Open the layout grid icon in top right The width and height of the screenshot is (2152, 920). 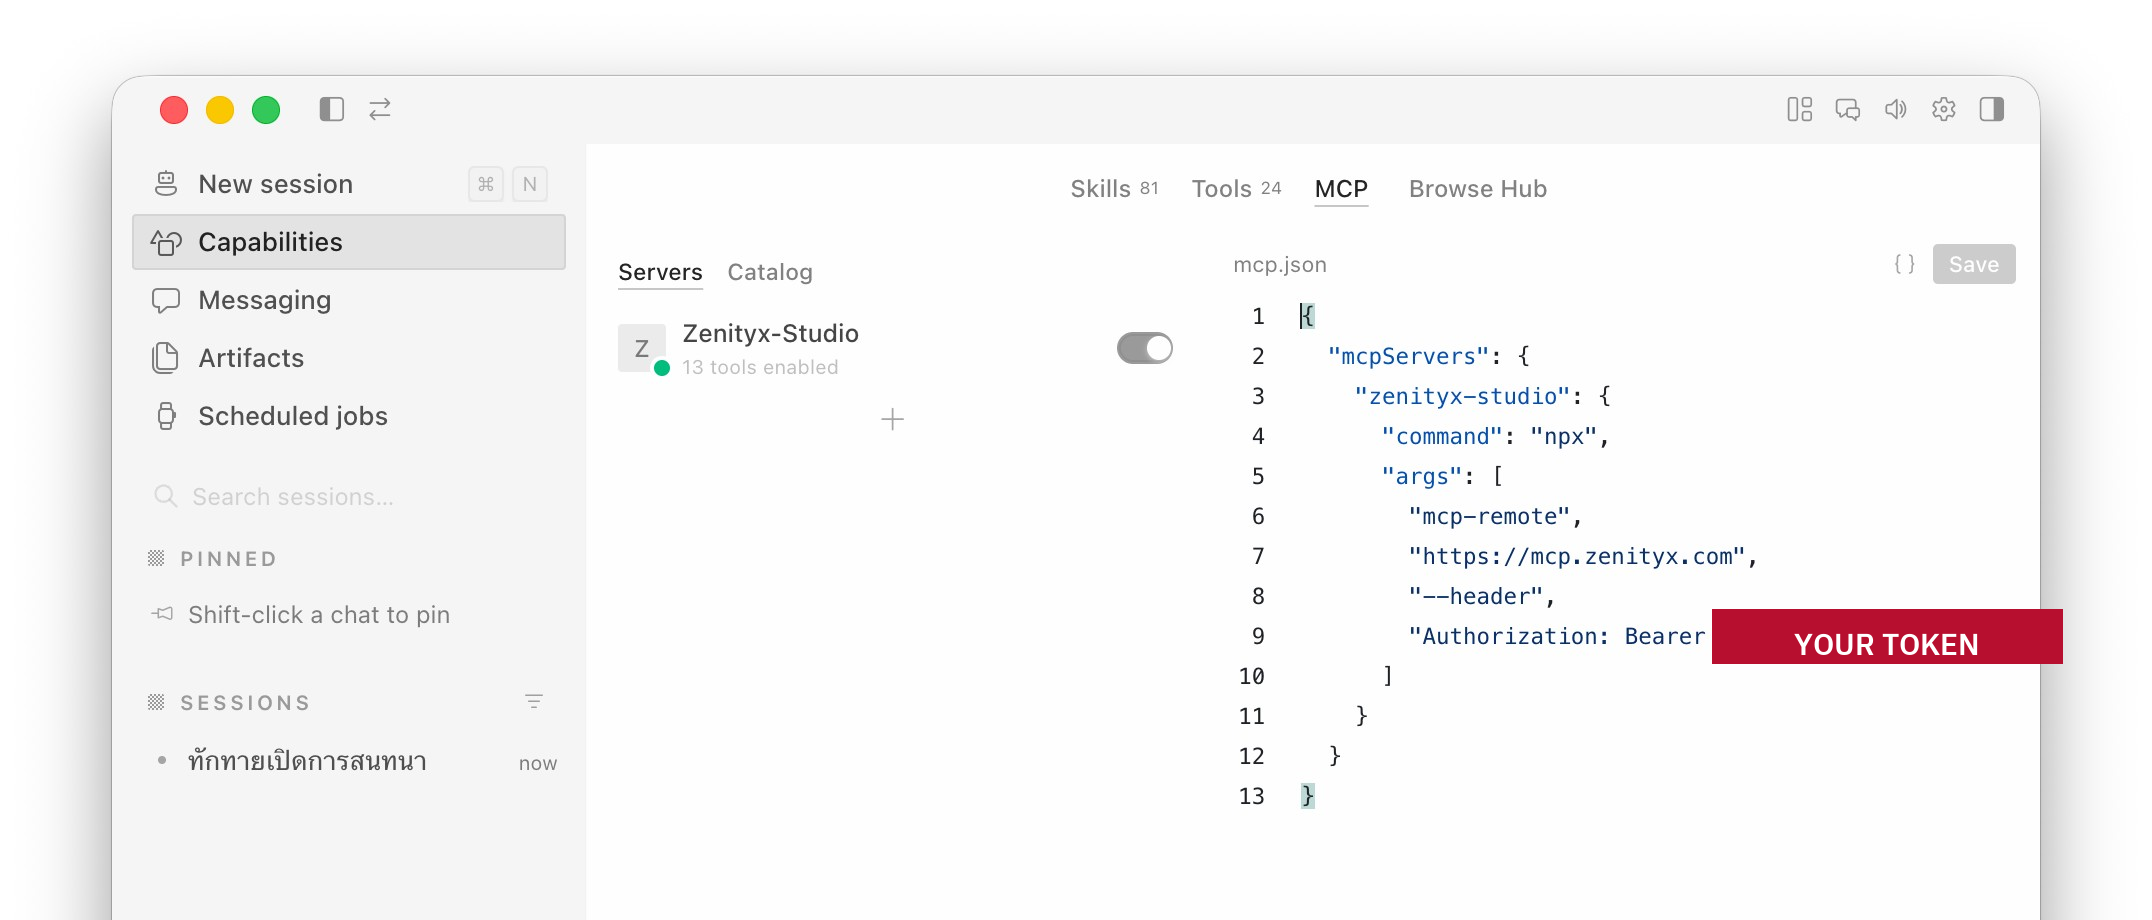(1800, 109)
